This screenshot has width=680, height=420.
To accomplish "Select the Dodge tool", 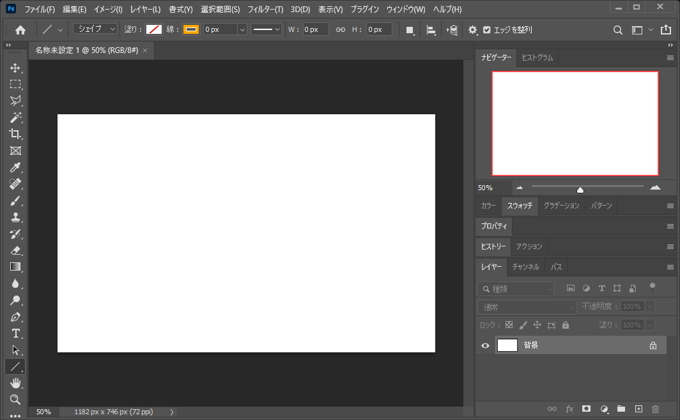I will pyautogui.click(x=15, y=300).
